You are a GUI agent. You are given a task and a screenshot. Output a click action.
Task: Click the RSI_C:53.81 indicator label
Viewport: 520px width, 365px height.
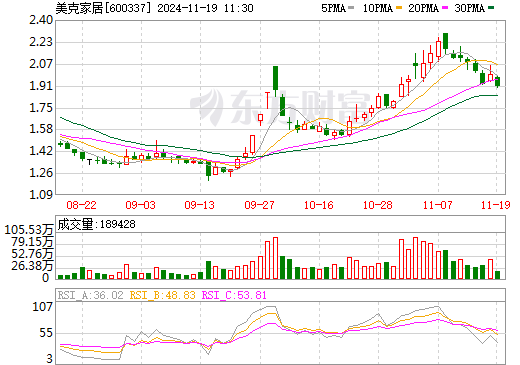pyautogui.click(x=234, y=295)
